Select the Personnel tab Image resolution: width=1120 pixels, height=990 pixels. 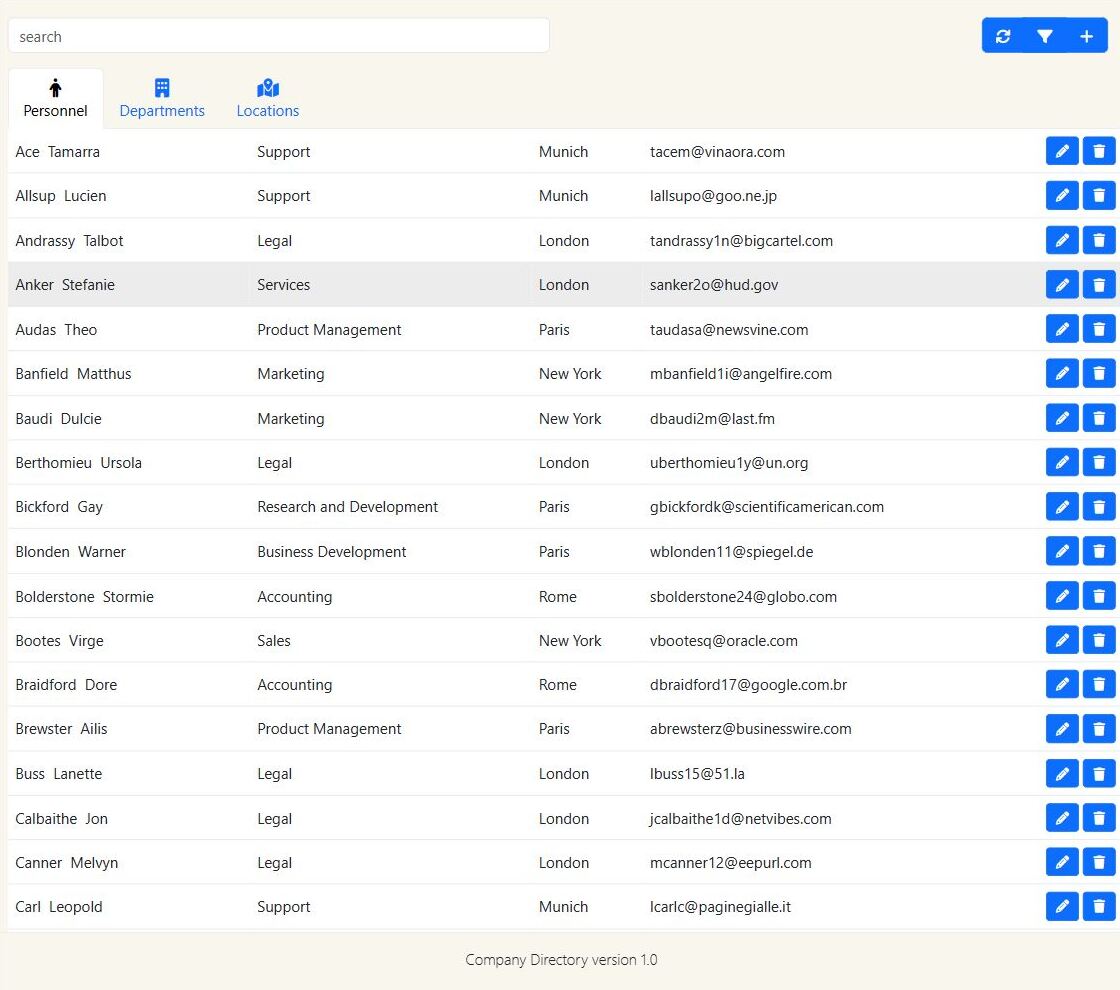pyautogui.click(x=55, y=97)
